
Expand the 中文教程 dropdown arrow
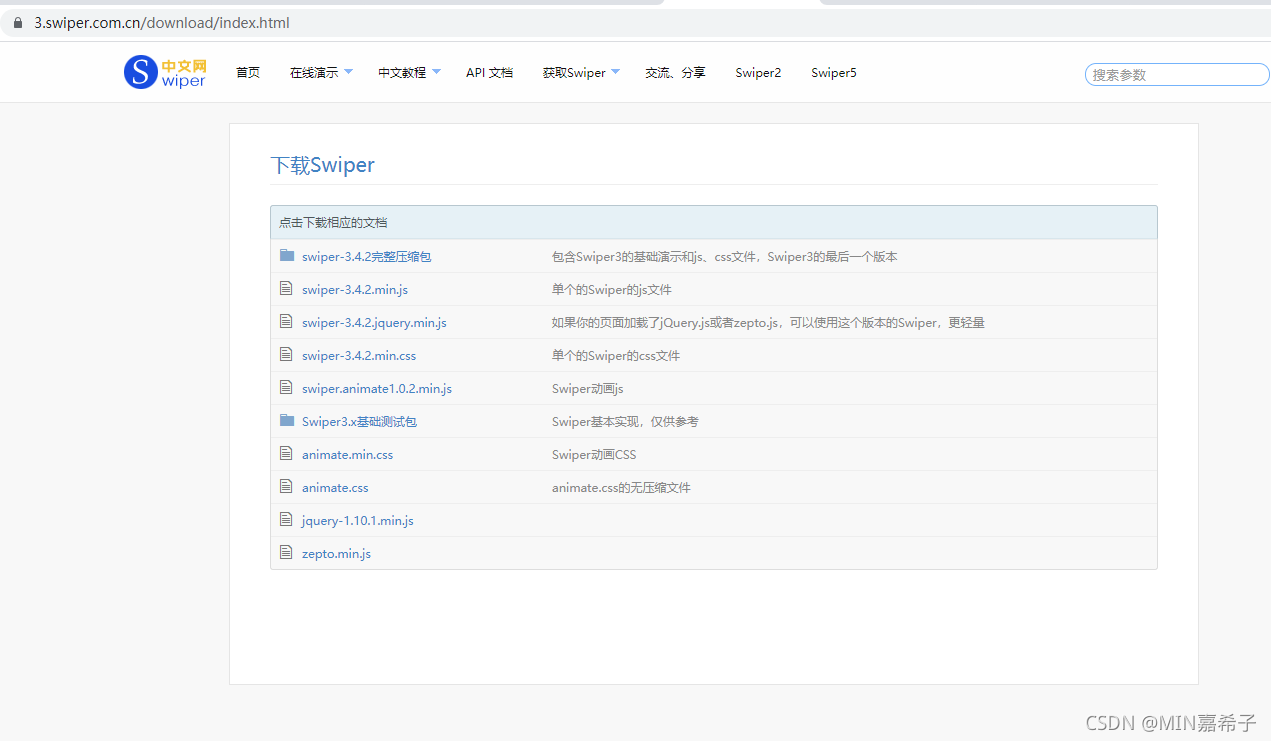click(x=436, y=72)
